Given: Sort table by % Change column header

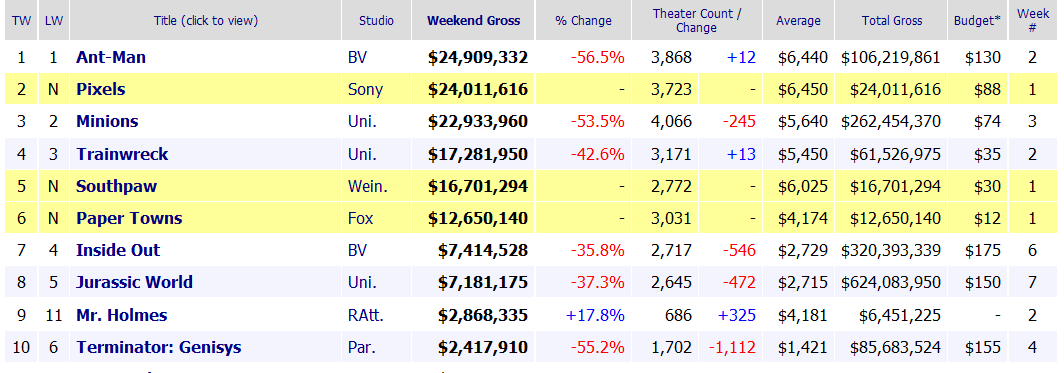Looking at the screenshot, I should click(584, 20).
